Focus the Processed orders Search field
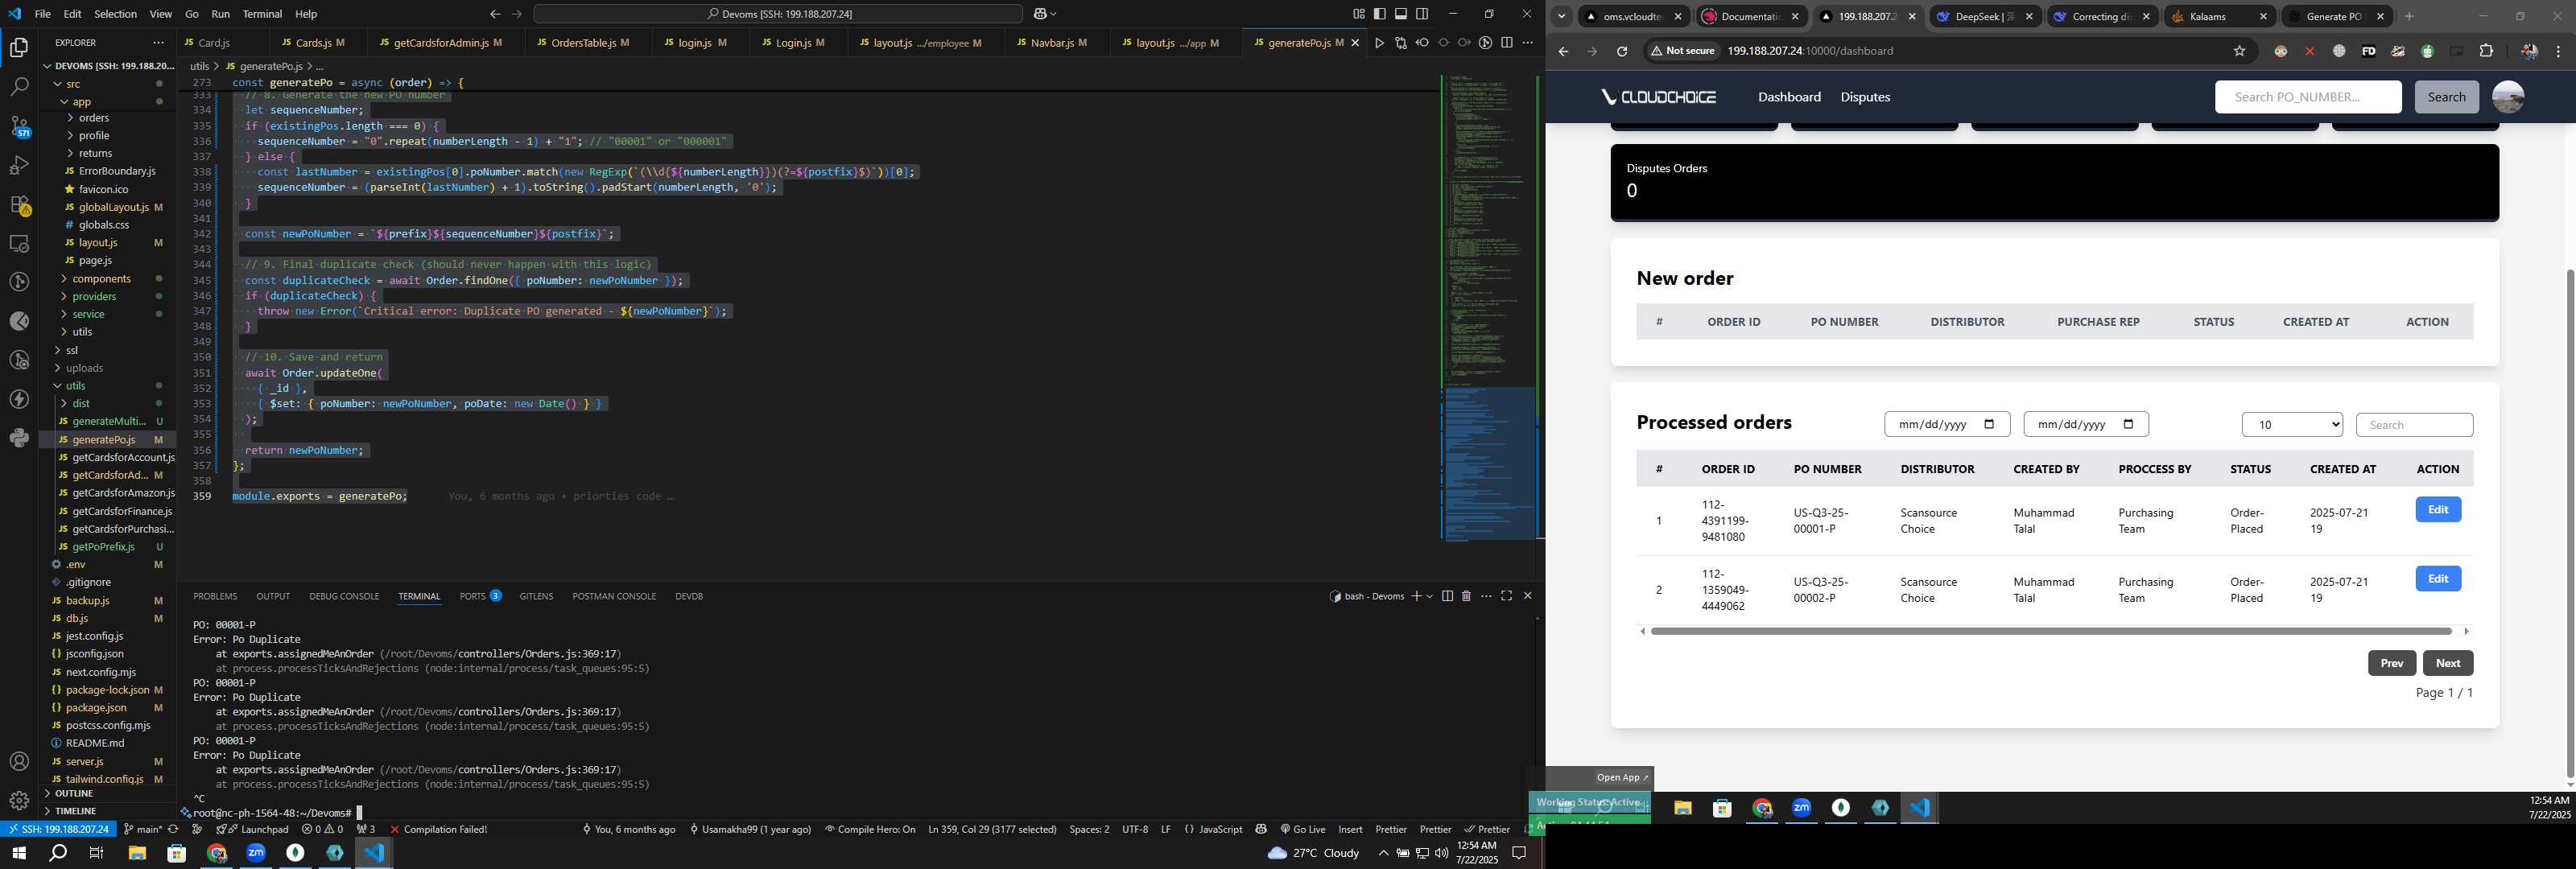The height and width of the screenshot is (869, 2576). point(2413,425)
